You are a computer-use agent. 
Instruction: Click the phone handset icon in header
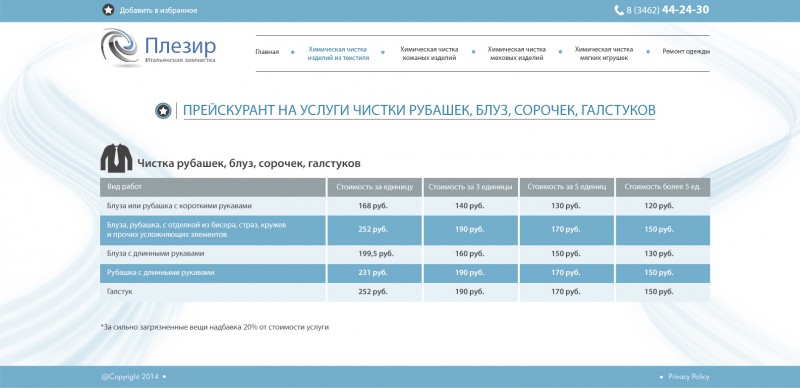coord(619,10)
